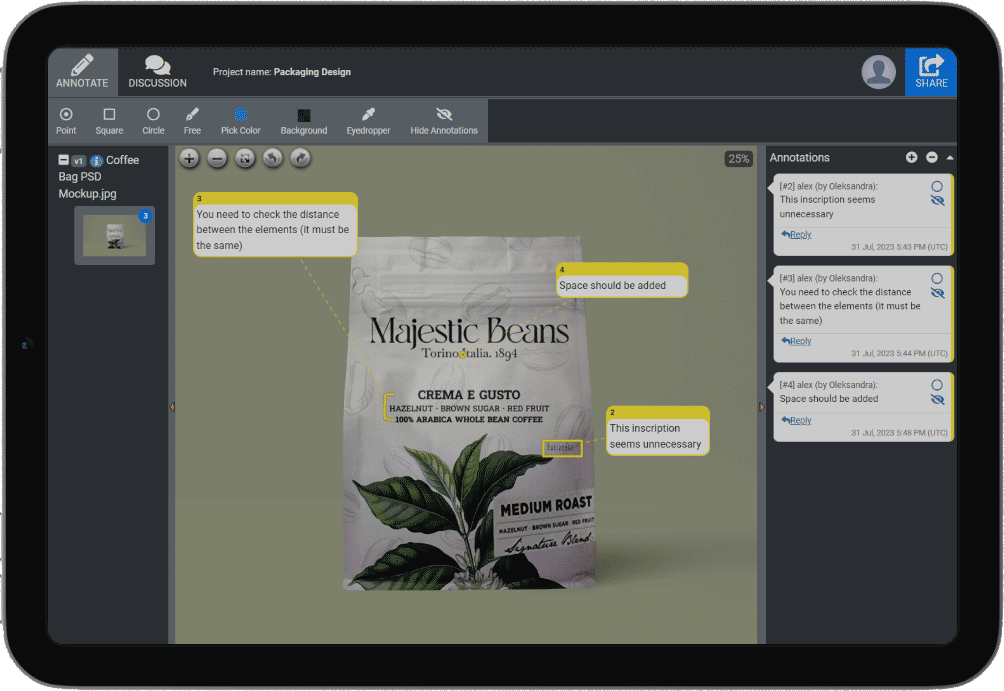Select the Square annotation tool

[x=109, y=120]
